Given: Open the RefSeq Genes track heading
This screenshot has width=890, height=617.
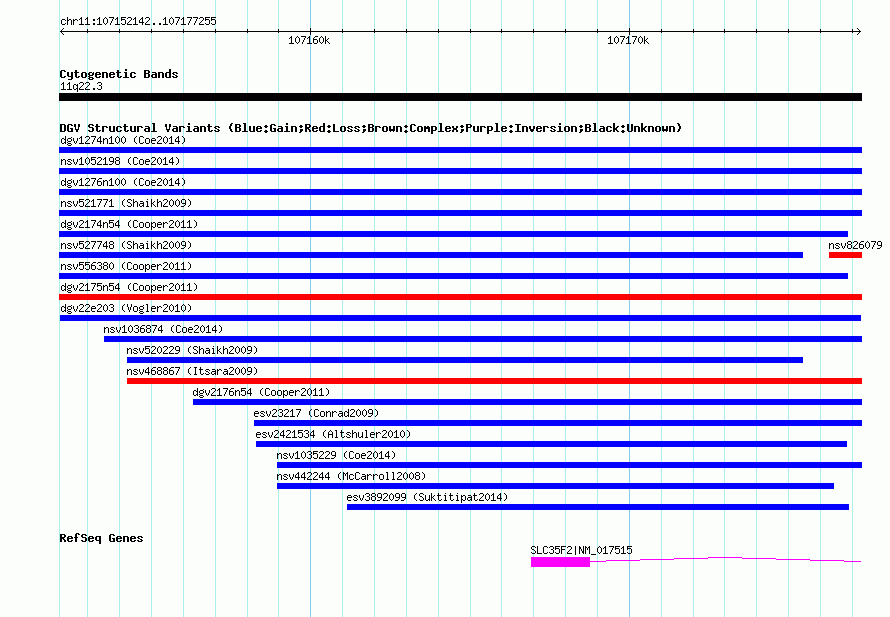Looking at the screenshot, I should coord(101,538).
